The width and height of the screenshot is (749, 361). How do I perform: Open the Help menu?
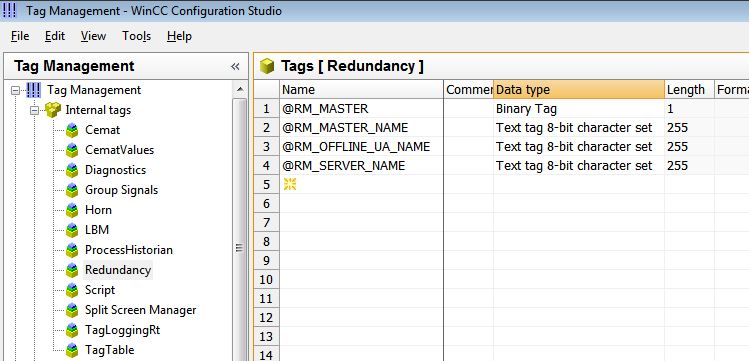point(179,36)
